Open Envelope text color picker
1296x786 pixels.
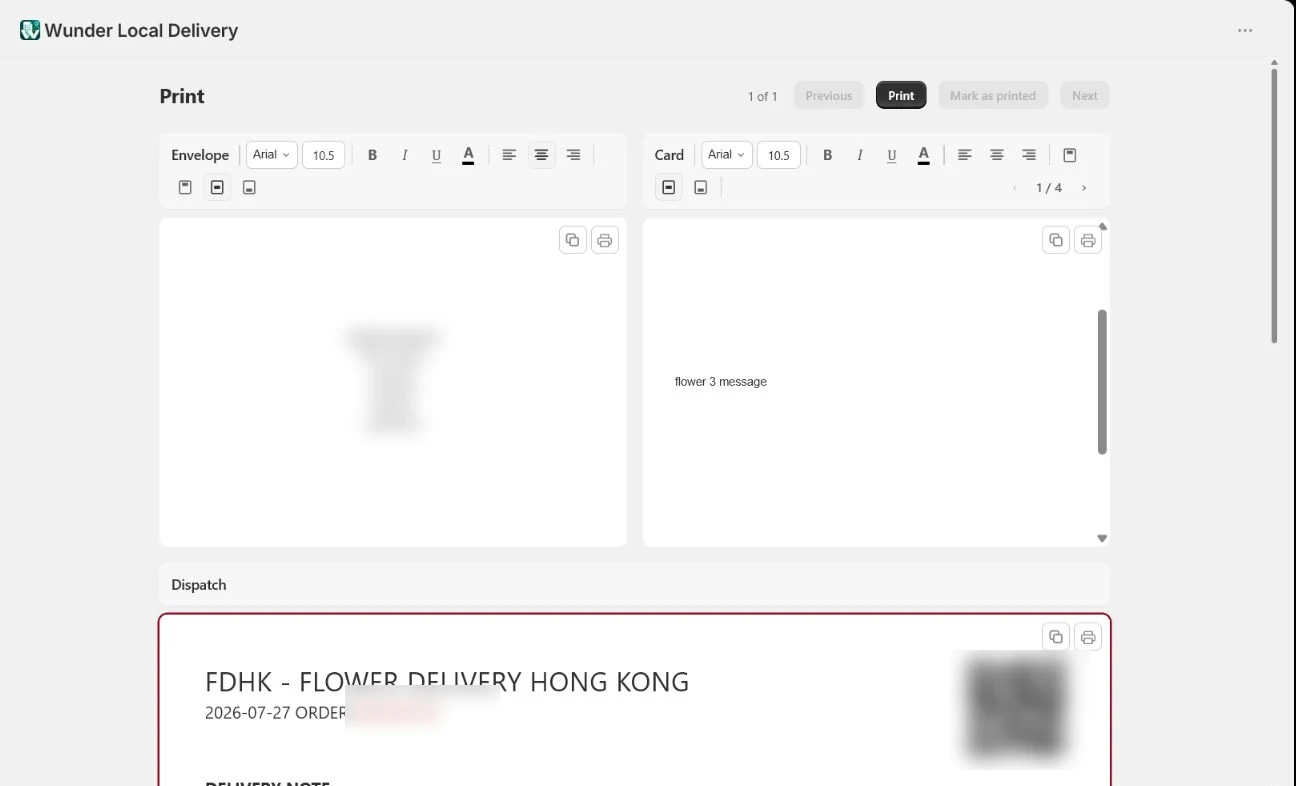click(x=468, y=155)
